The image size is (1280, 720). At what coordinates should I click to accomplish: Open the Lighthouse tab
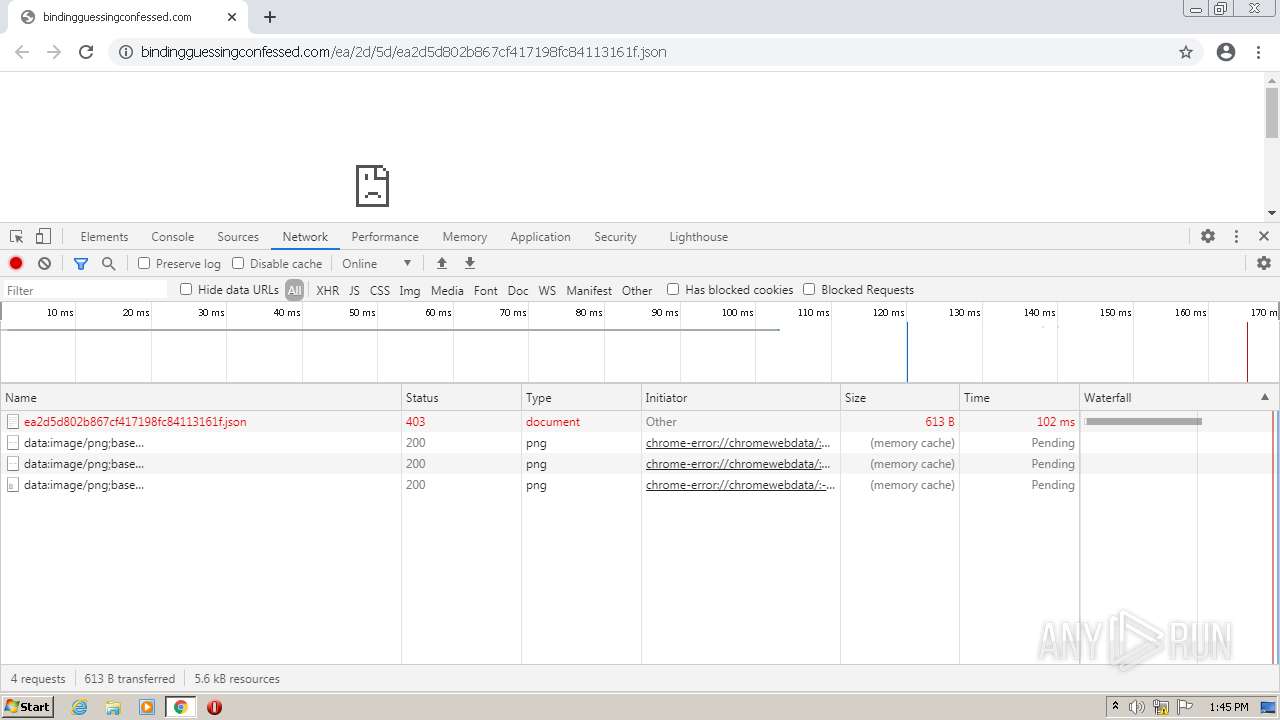click(x=698, y=237)
